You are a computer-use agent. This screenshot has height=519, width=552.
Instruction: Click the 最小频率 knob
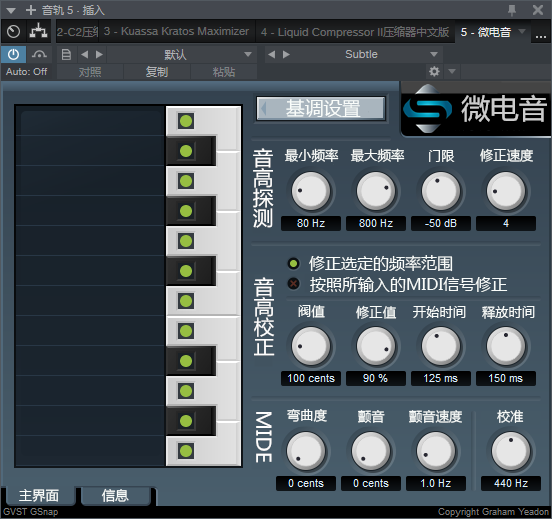(311, 191)
